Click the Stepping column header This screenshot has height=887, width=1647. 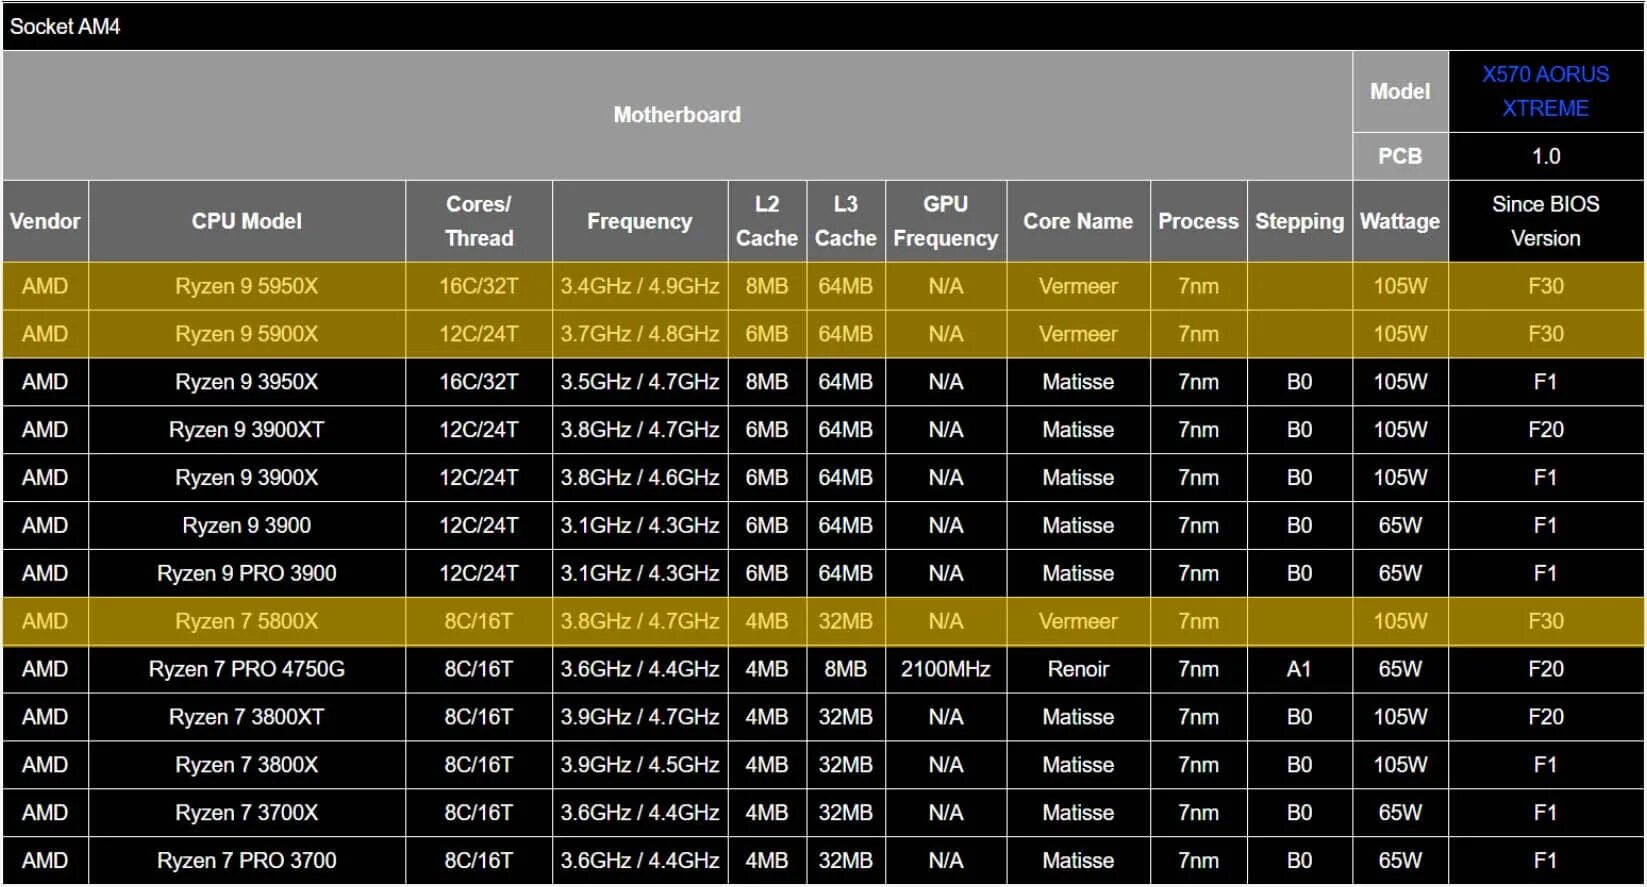[1300, 221]
